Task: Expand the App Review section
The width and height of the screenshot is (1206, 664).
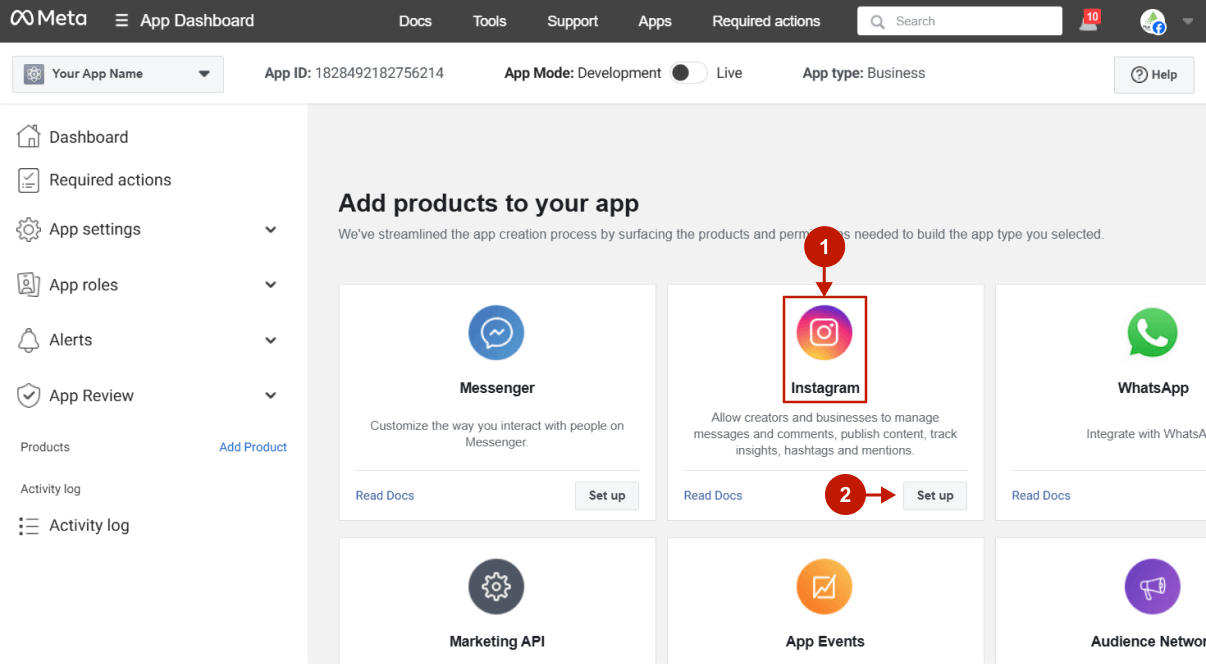Action: tap(270, 396)
